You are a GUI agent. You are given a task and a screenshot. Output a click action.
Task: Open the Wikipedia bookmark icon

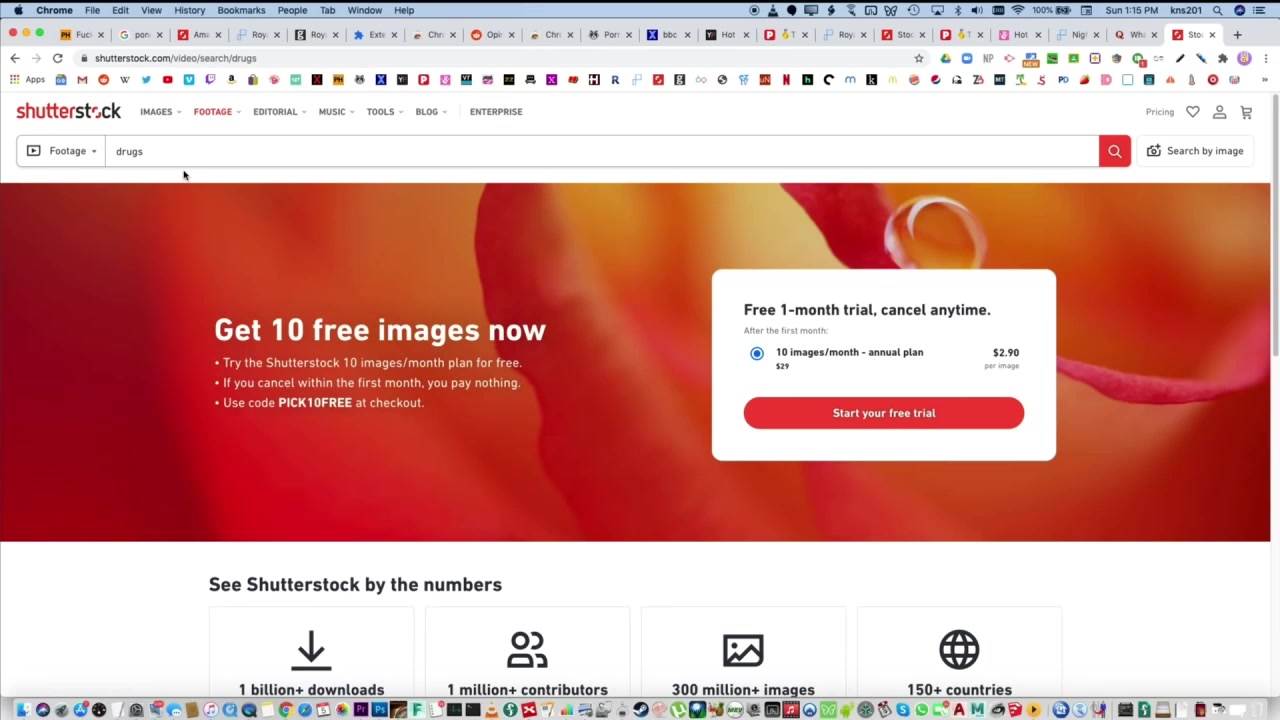(x=124, y=80)
